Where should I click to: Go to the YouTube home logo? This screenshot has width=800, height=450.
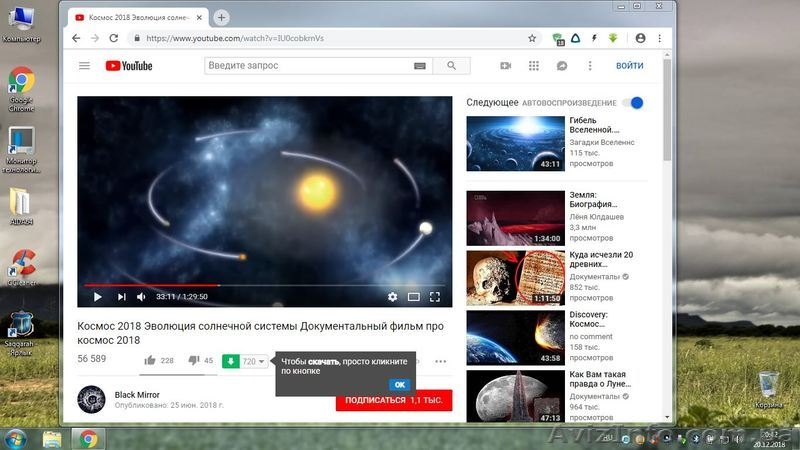point(129,66)
